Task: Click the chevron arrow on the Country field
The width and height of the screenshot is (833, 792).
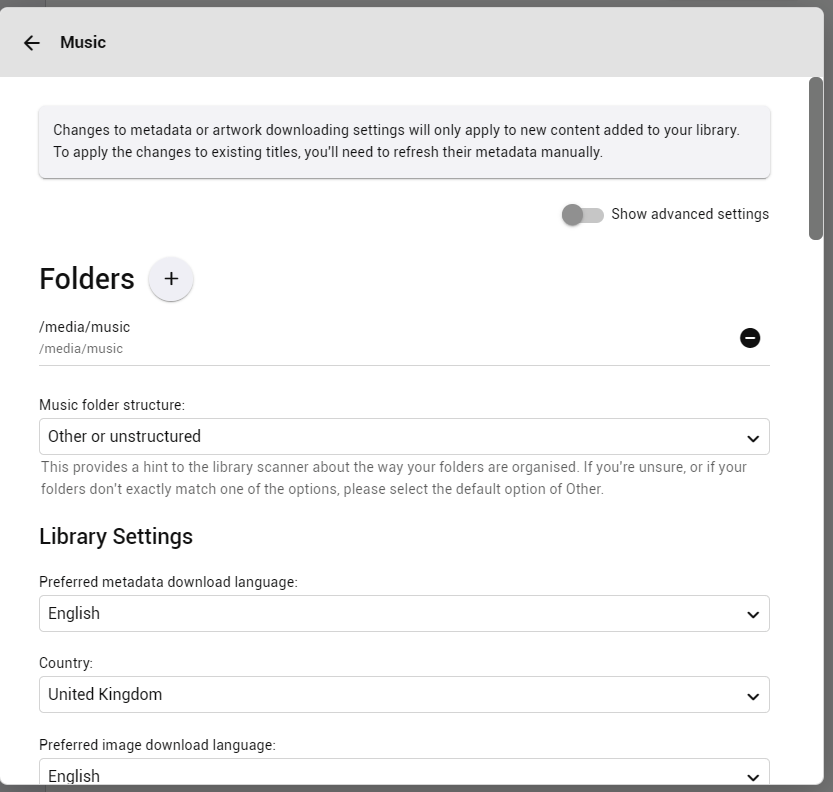Action: pos(753,696)
